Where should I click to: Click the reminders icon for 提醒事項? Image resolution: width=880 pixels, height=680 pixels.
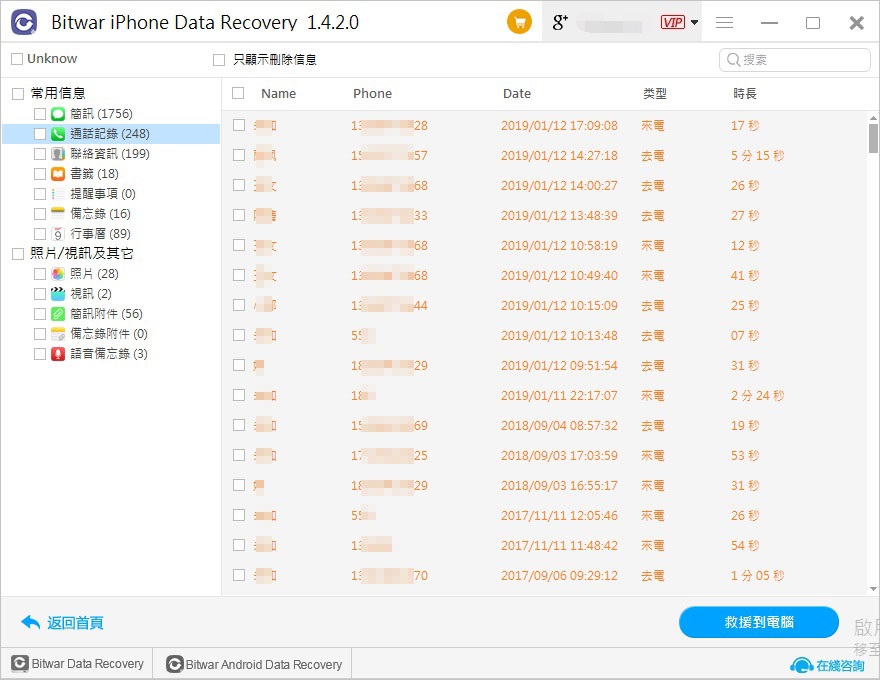pyautogui.click(x=58, y=194)
